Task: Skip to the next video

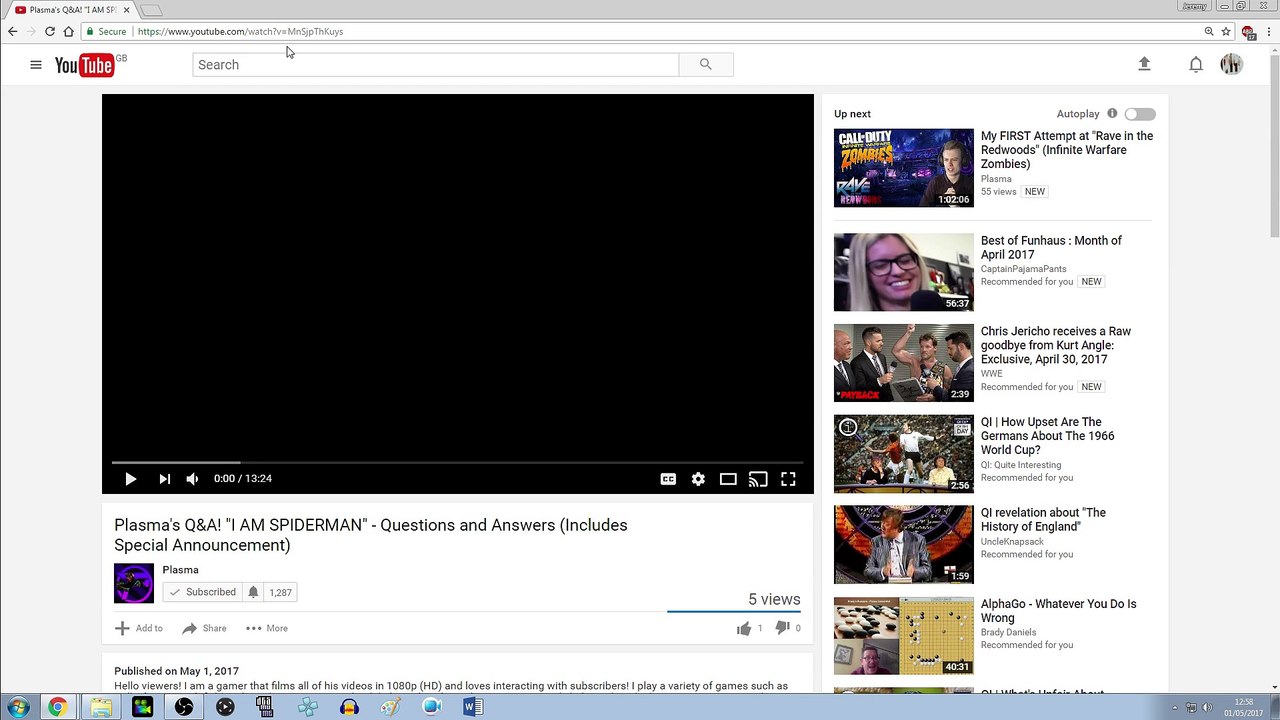Action: point(164,479)
